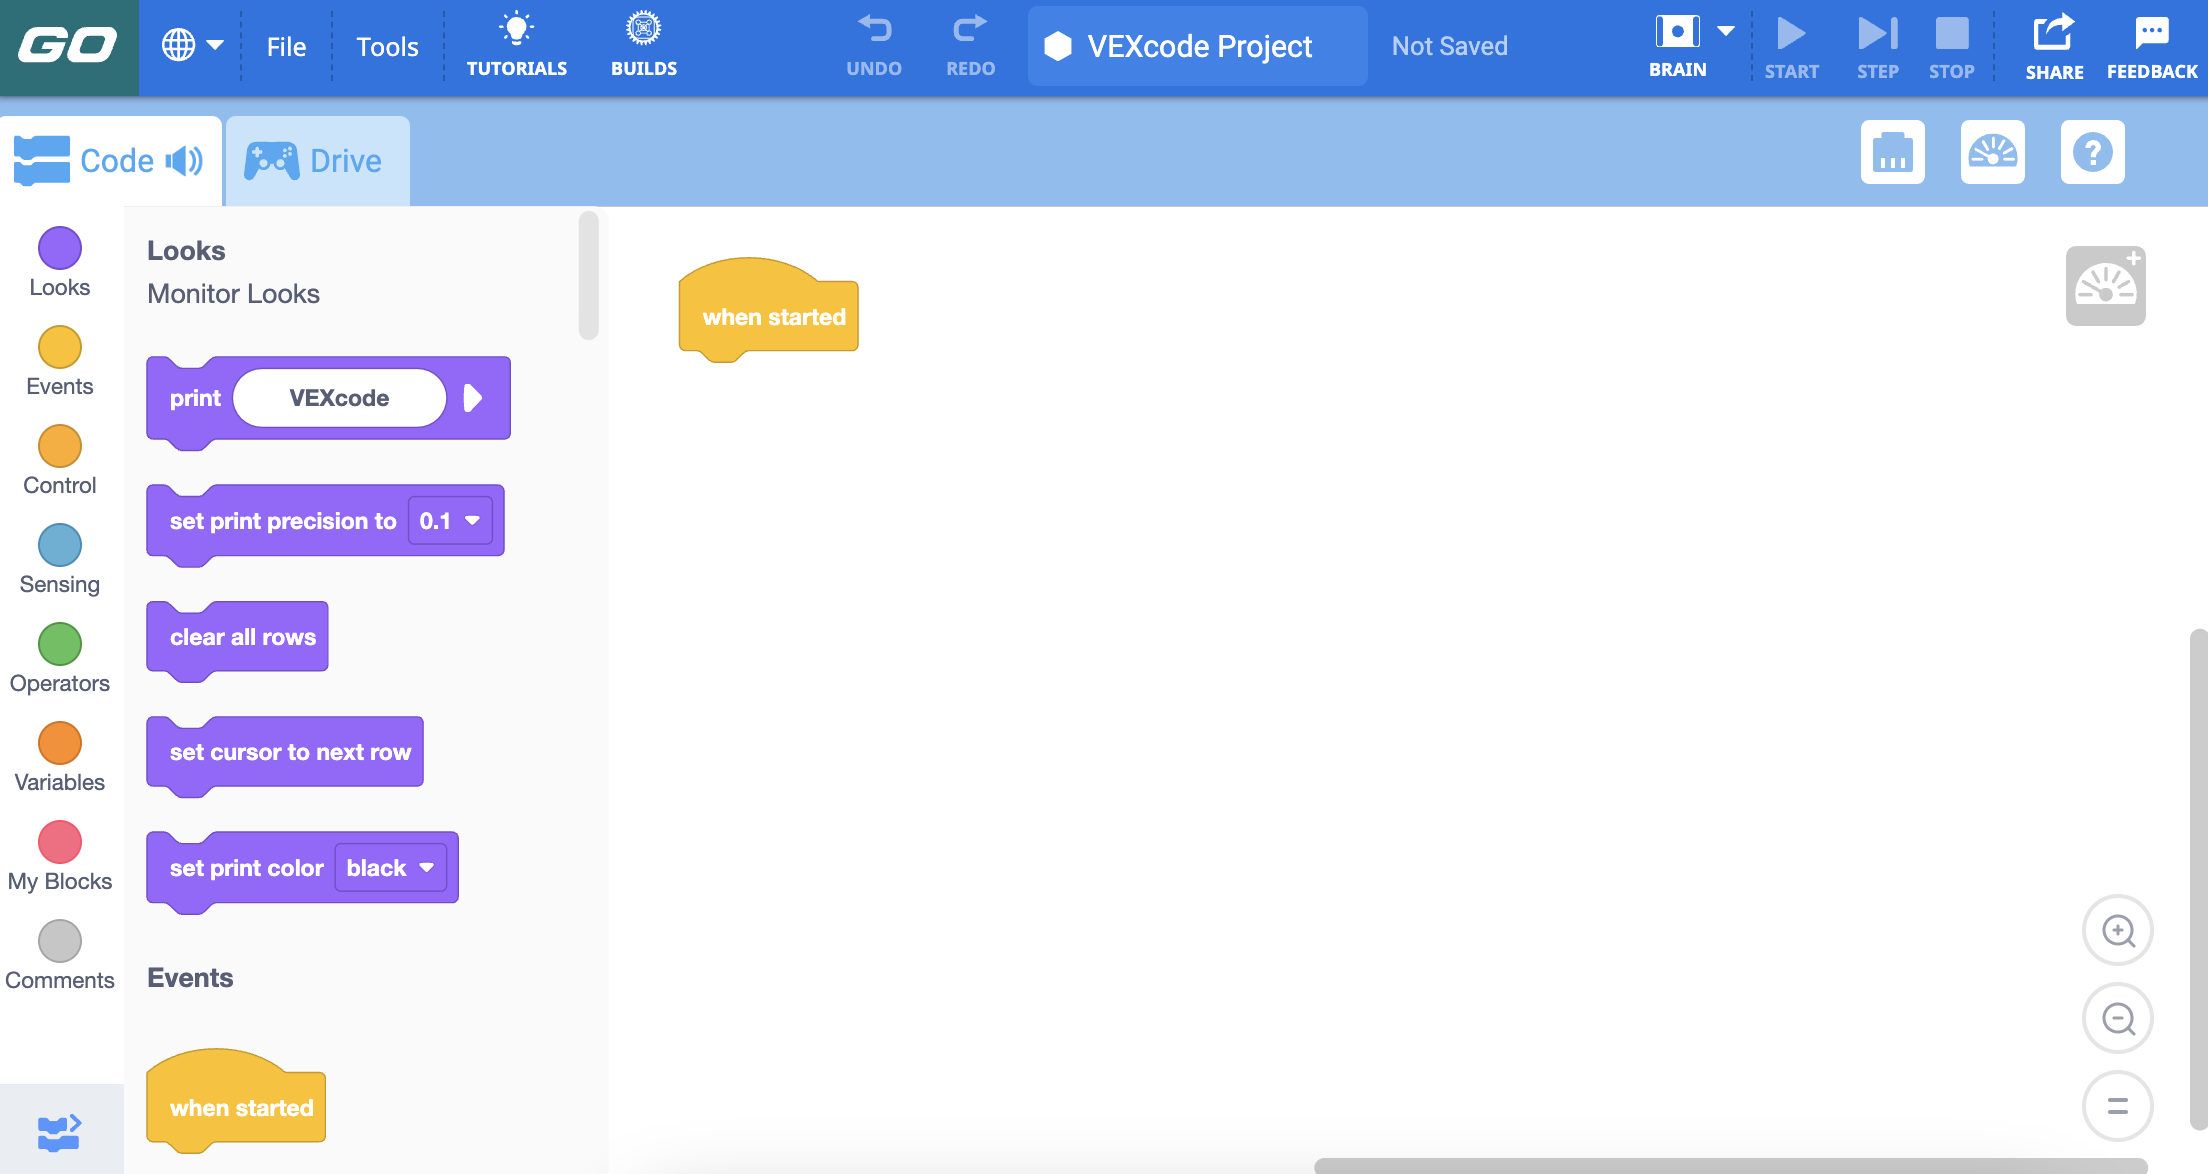Toggle the block extensions button at the bottom left
Viewport: 2208px width, 1174px height.
[60, 1132]
